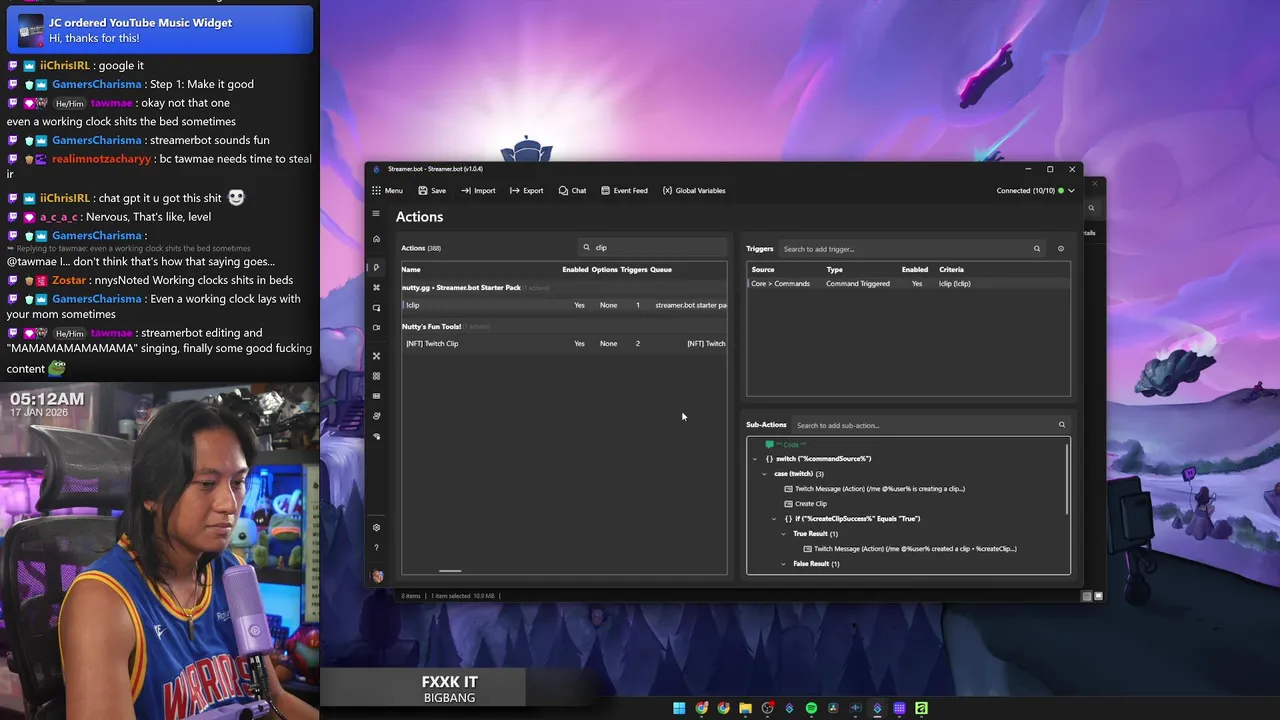Open Settings via the sidebar gear icon
The height and width of the screenshot is (720, 1280).
tap(376, 527)
